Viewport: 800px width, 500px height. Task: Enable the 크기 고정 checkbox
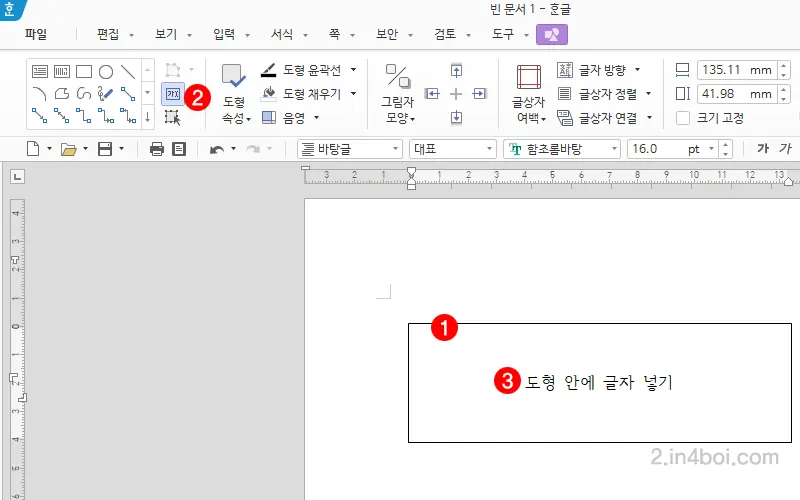(x=683, y=118)
